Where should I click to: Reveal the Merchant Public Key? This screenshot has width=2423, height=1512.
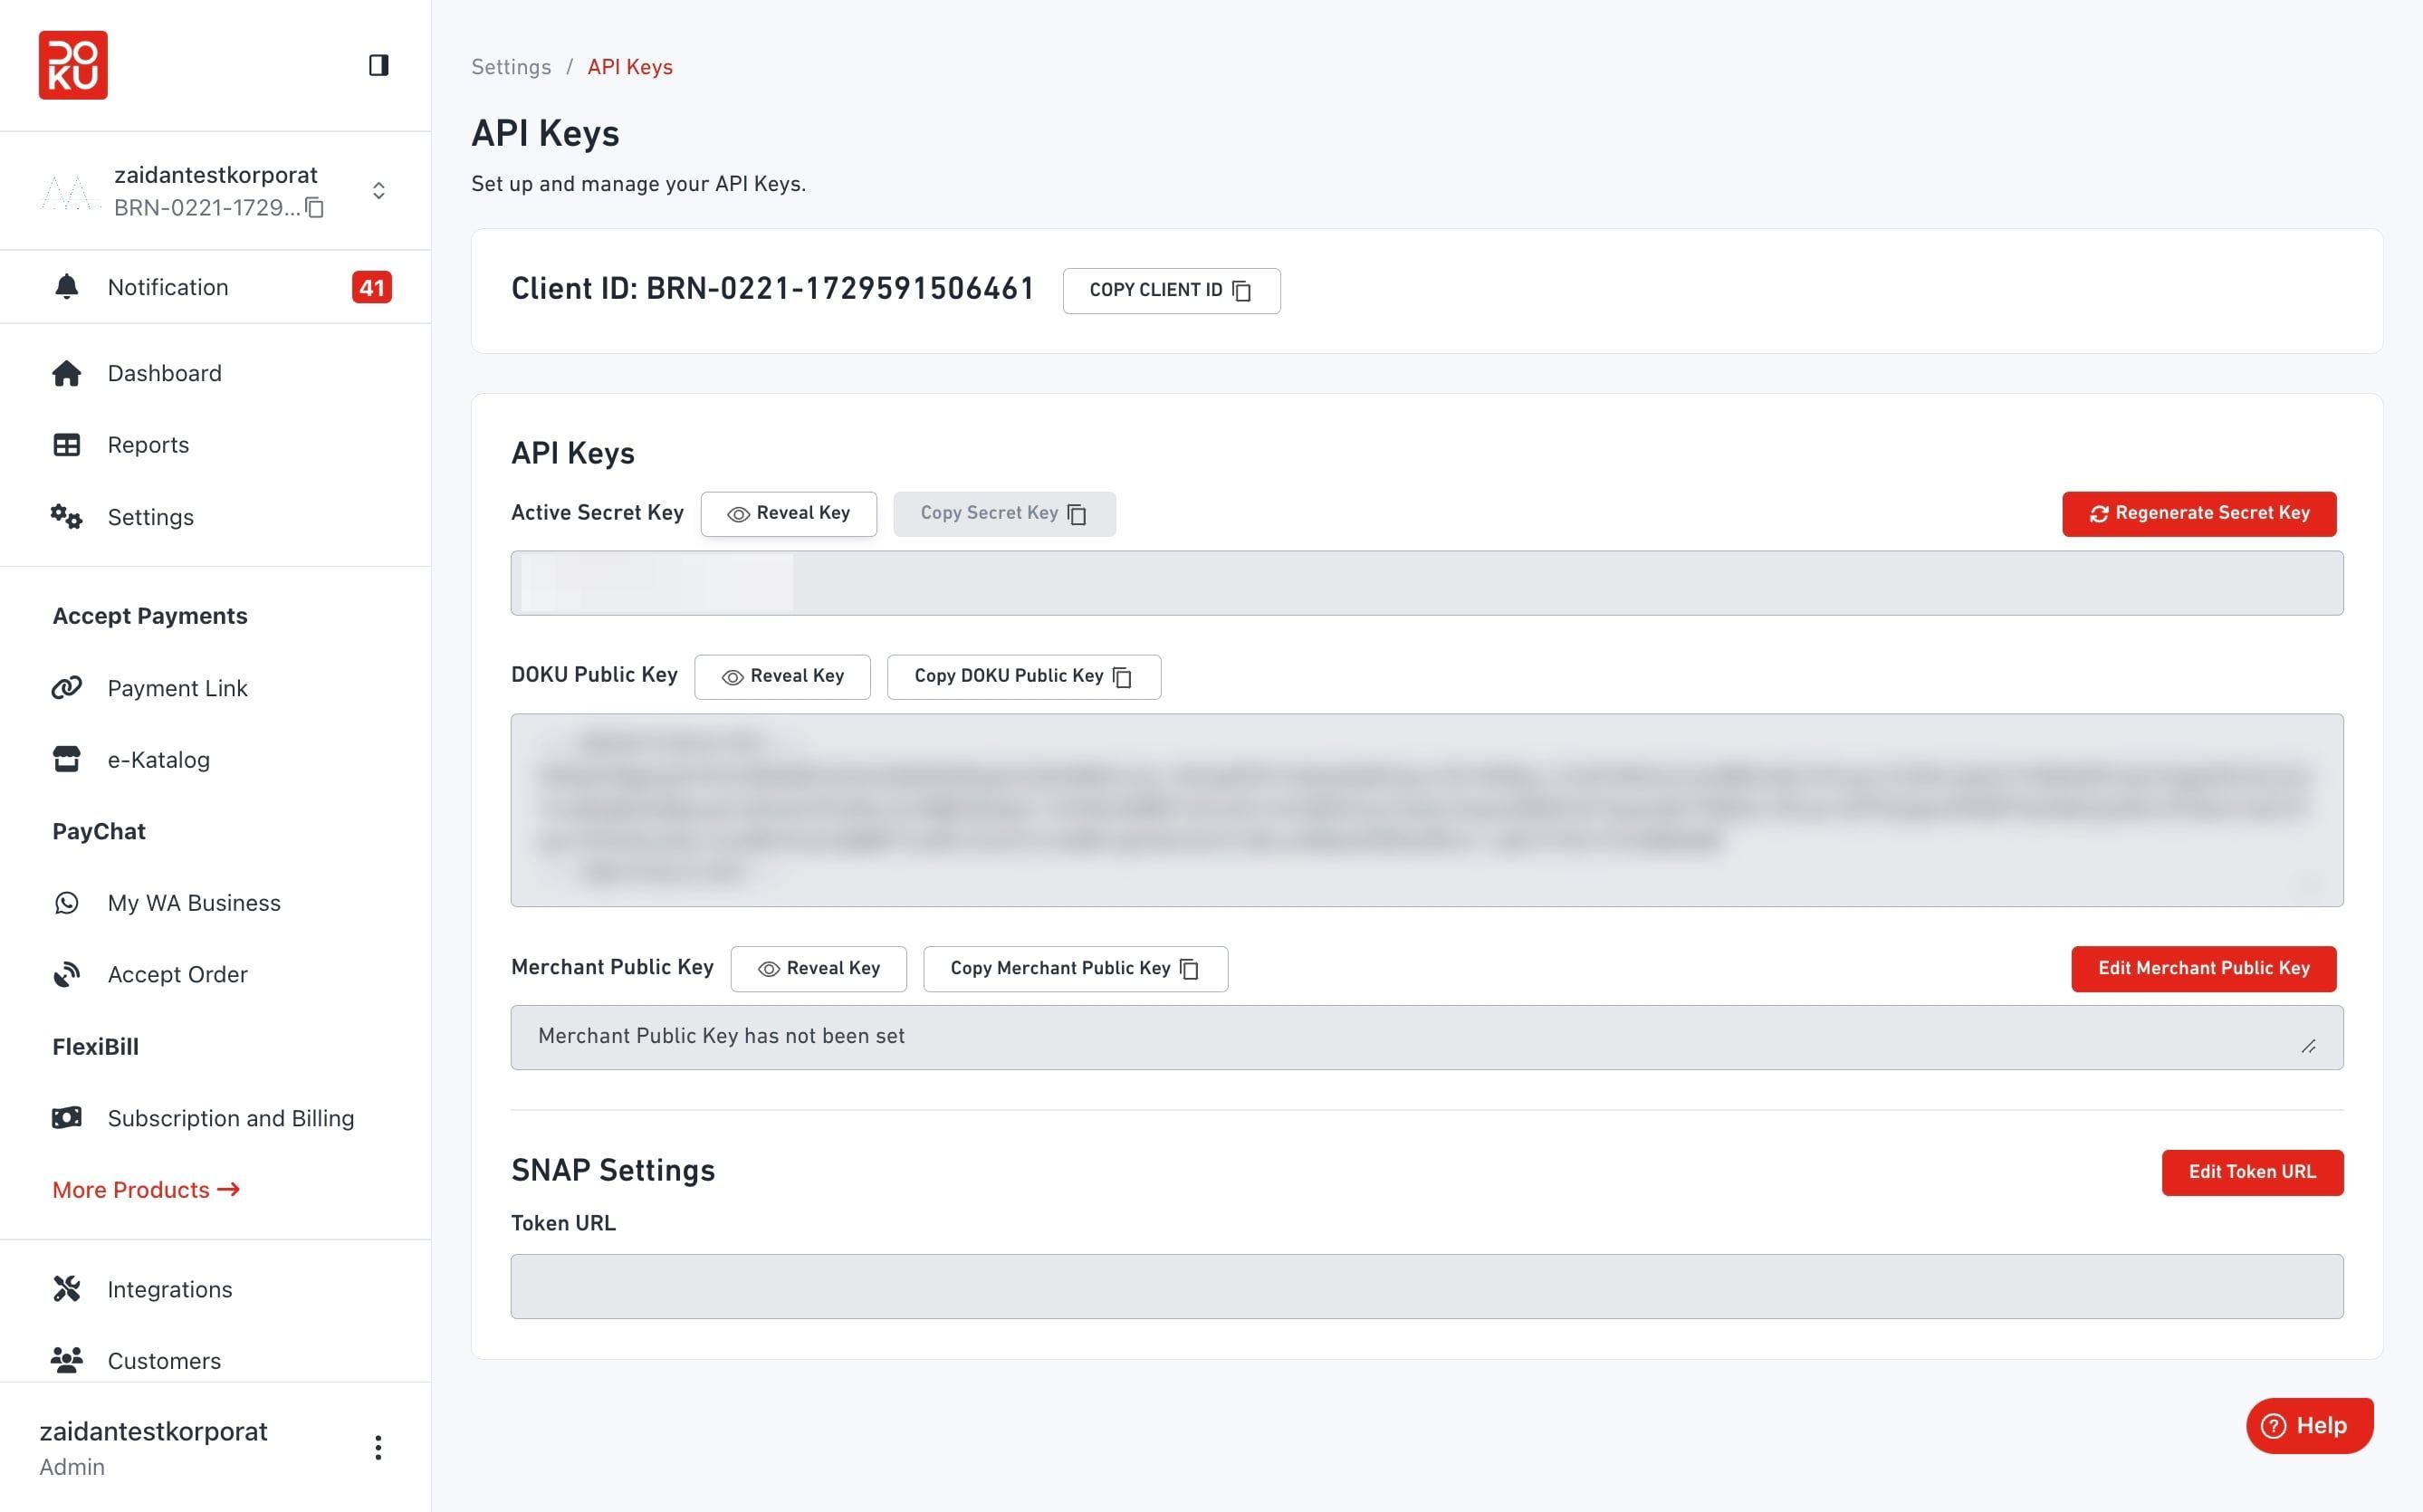(818, 969)
